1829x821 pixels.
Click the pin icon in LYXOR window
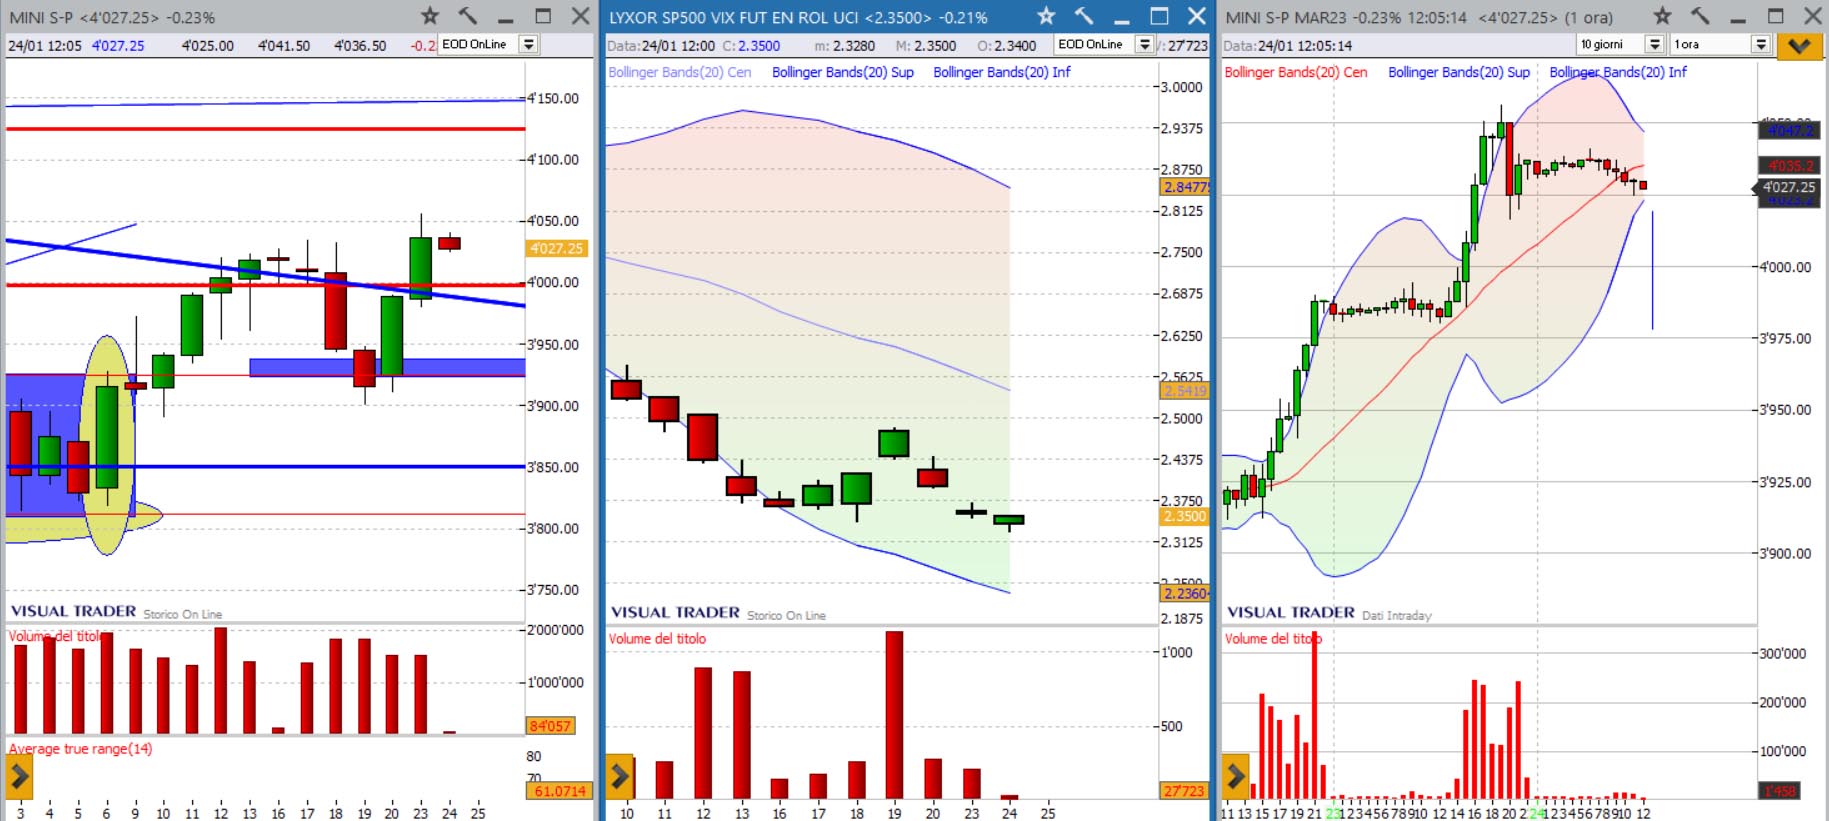point(1083,16)
